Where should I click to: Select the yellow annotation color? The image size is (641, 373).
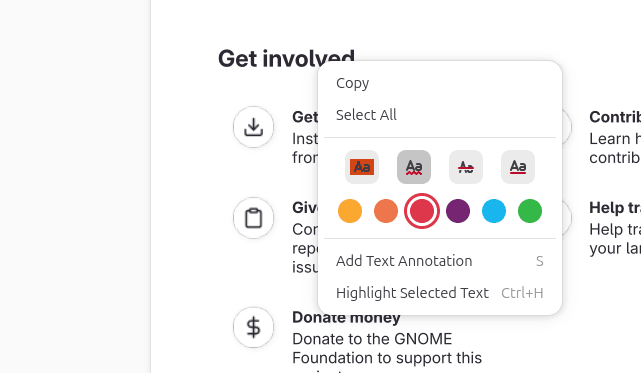click(350, 211)
